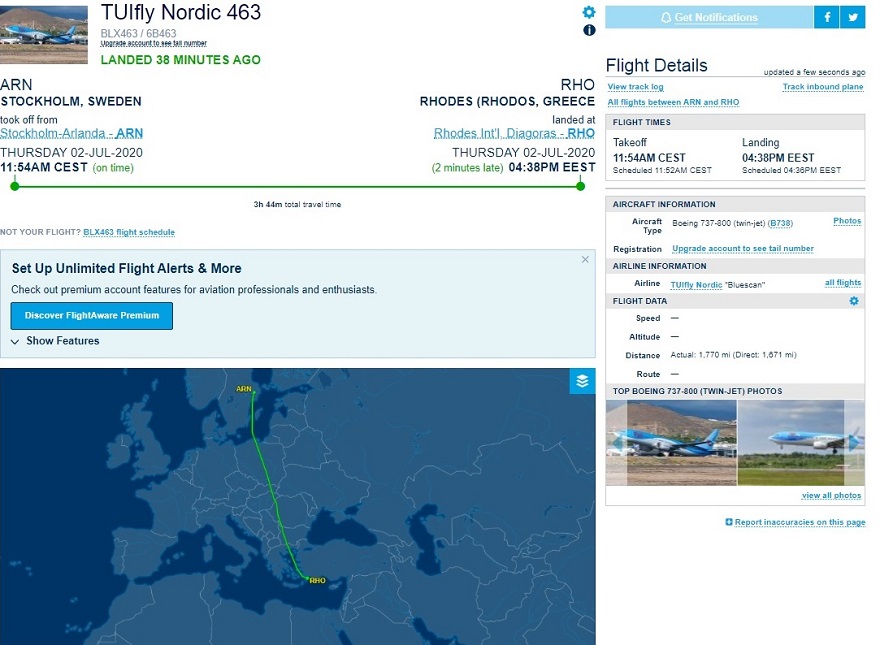The height and width of the screenshot is (645, 880).
Task: Expand Show Features section
Action: (56, 341)
